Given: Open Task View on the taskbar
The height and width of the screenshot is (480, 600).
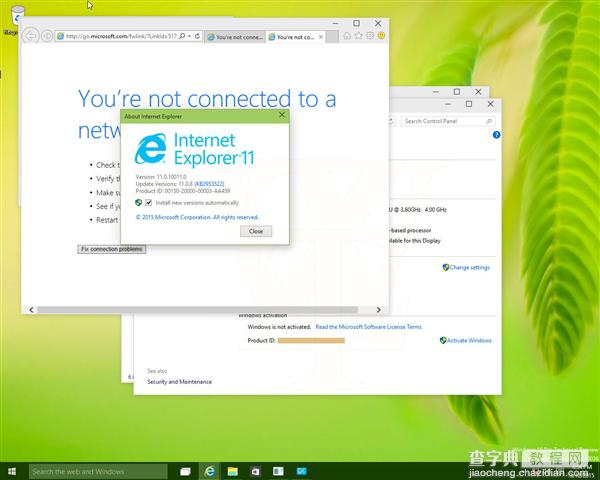Looking at the screenshot, I should [x=185, y=472].
